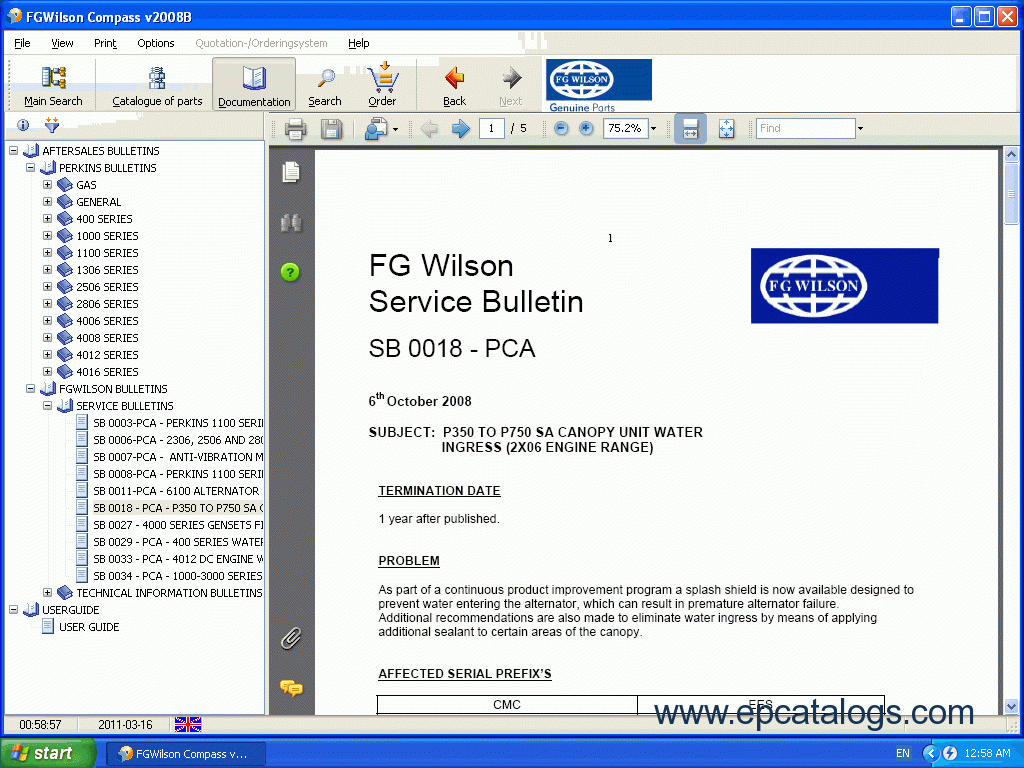Open the Main Search tool
Screen dimensions: 1024x768
[x=53, y=86]
